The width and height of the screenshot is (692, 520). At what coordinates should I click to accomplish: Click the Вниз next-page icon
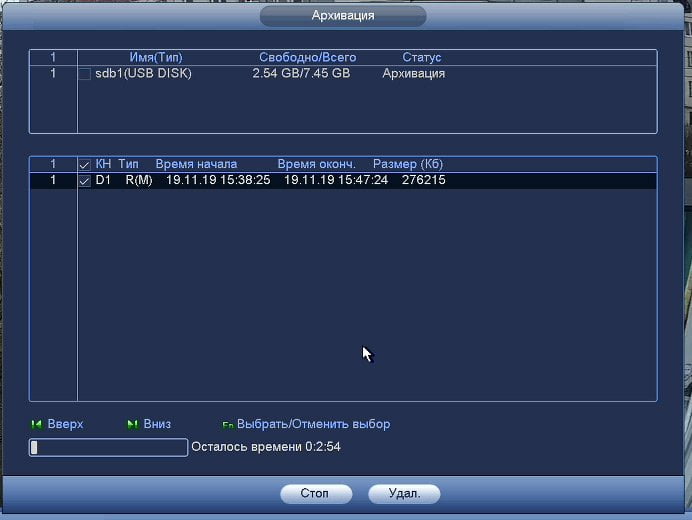click(x=132, y=424)
